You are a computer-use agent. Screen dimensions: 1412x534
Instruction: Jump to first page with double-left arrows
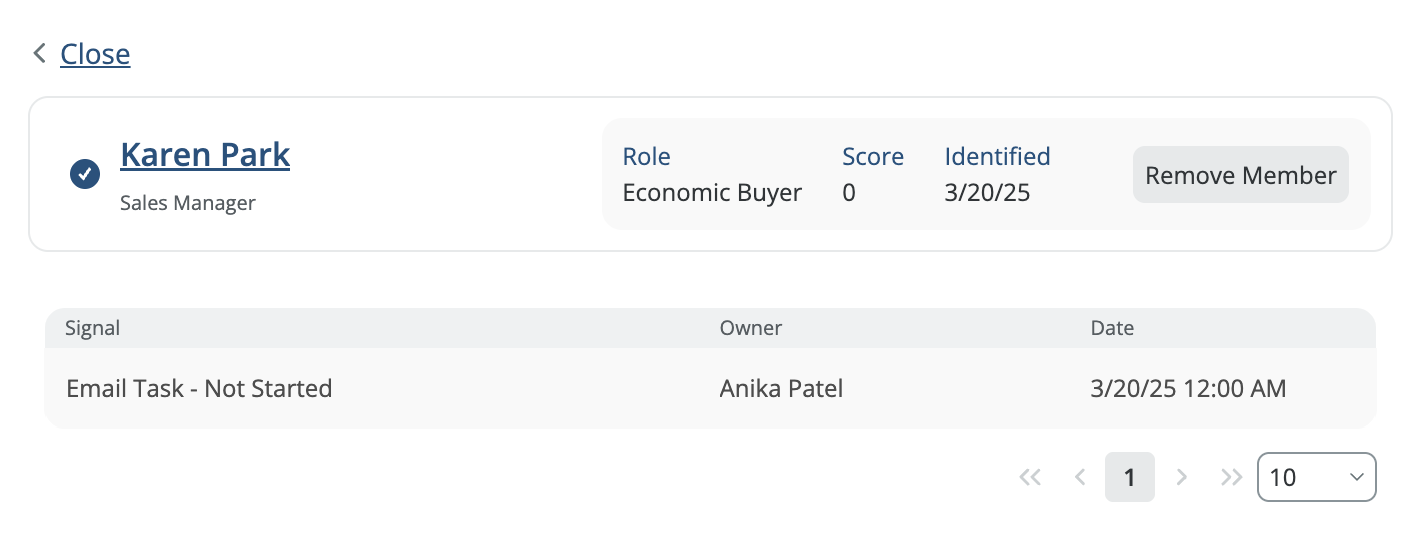pyautogui.click(x=1030, y=477)
